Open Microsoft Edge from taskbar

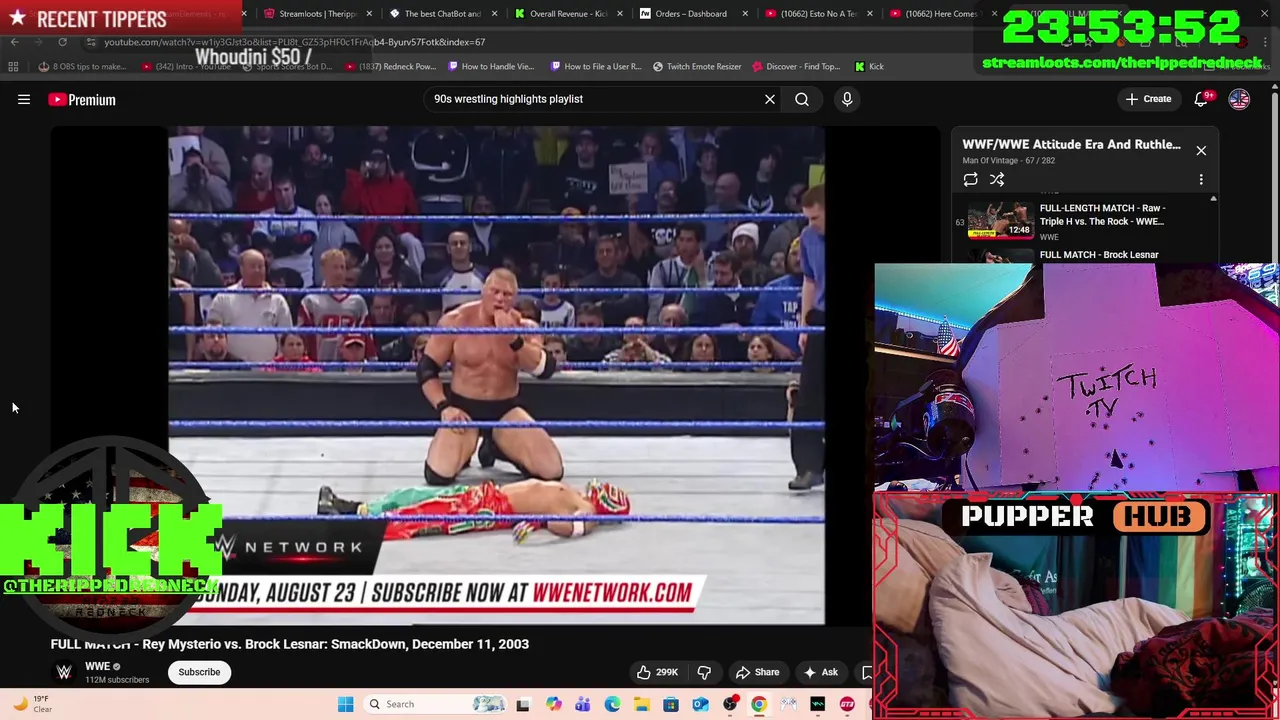[612, 704]
